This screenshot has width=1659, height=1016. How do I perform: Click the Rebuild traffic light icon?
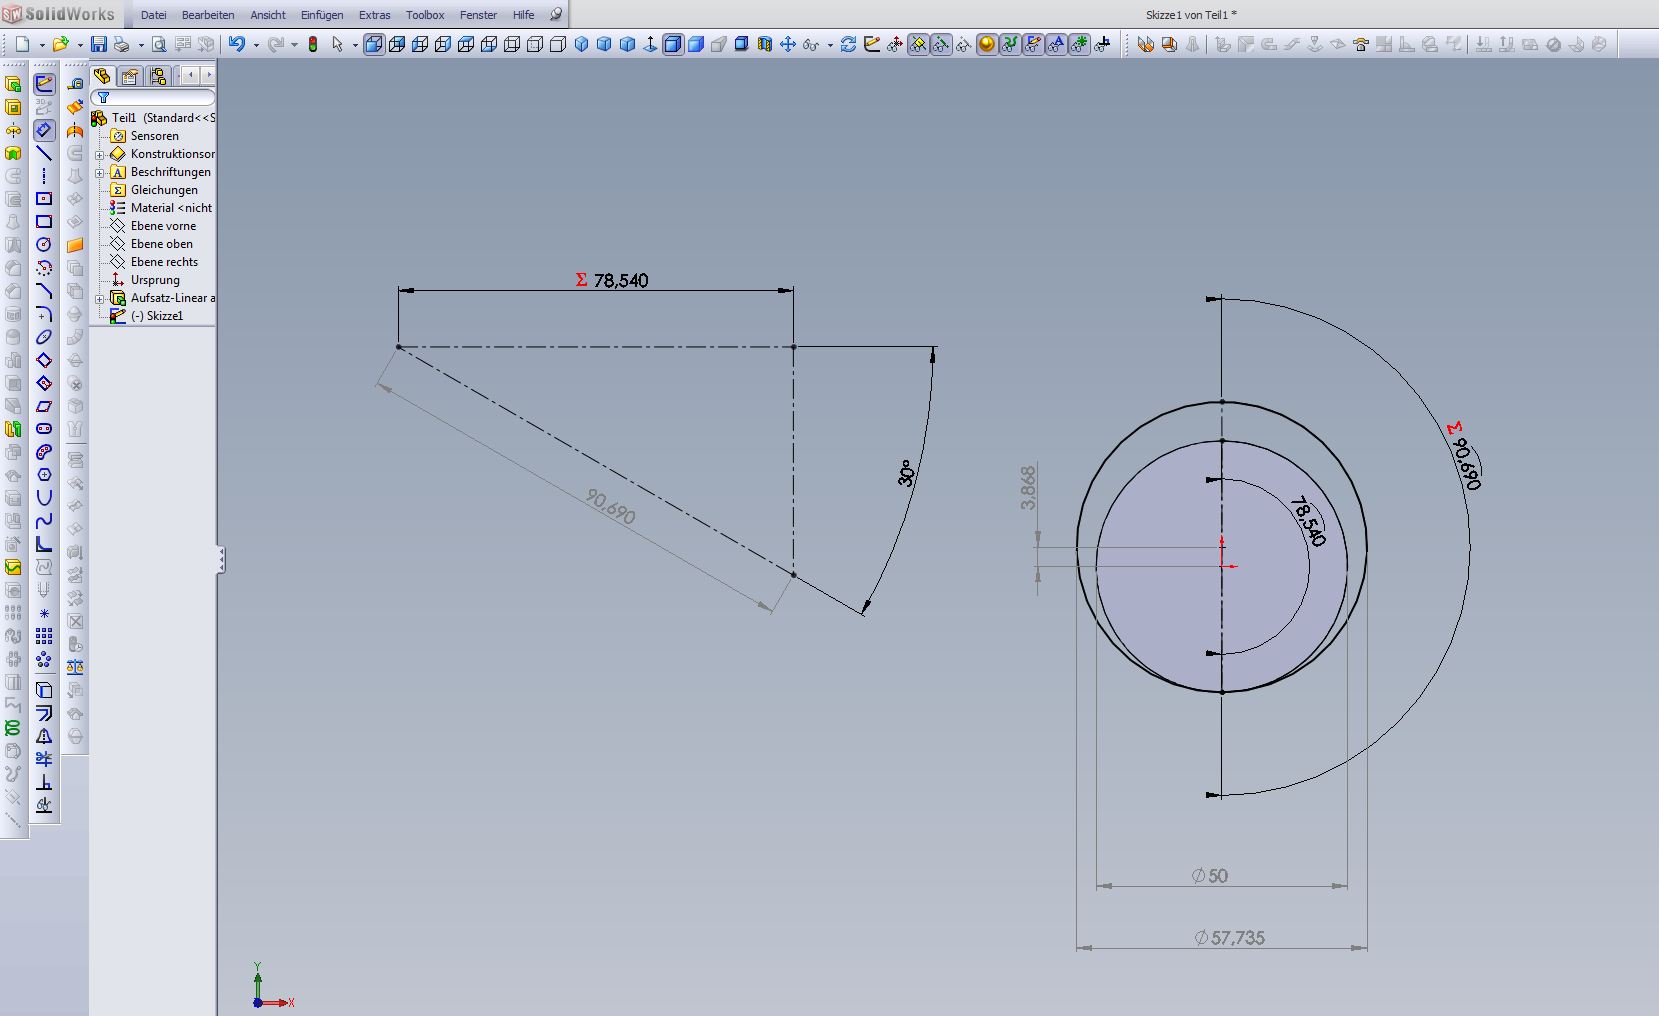pyautogui.click(x=313, y=44)
